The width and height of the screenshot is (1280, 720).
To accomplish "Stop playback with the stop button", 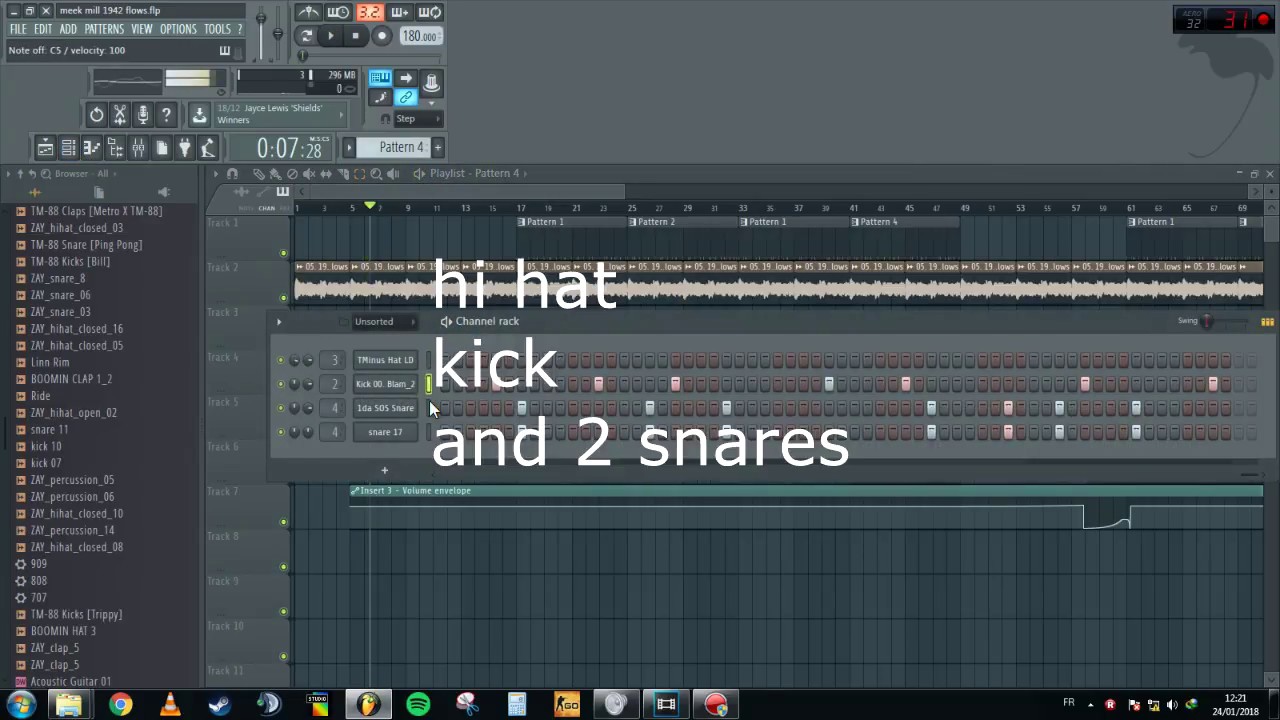I will [355, 36].
